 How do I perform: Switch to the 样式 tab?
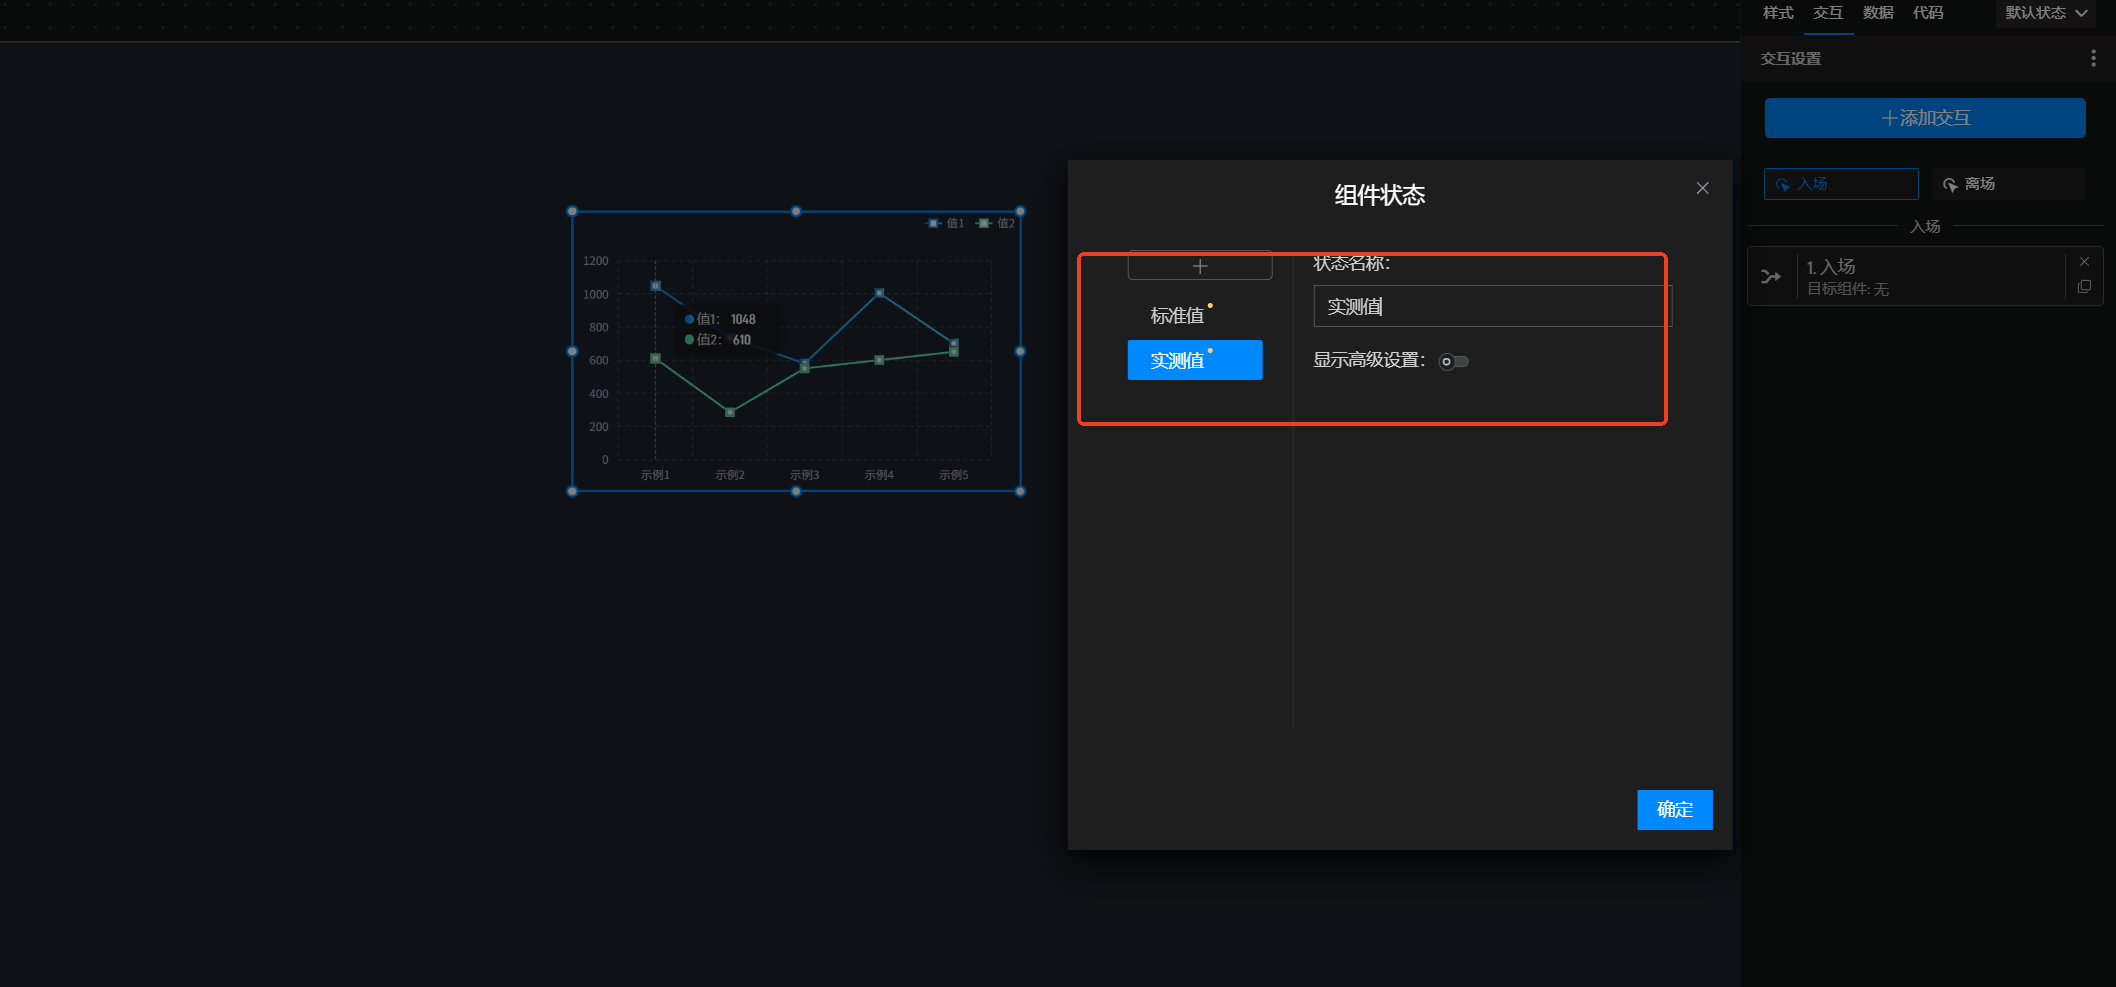click(x=1778, y=13)
